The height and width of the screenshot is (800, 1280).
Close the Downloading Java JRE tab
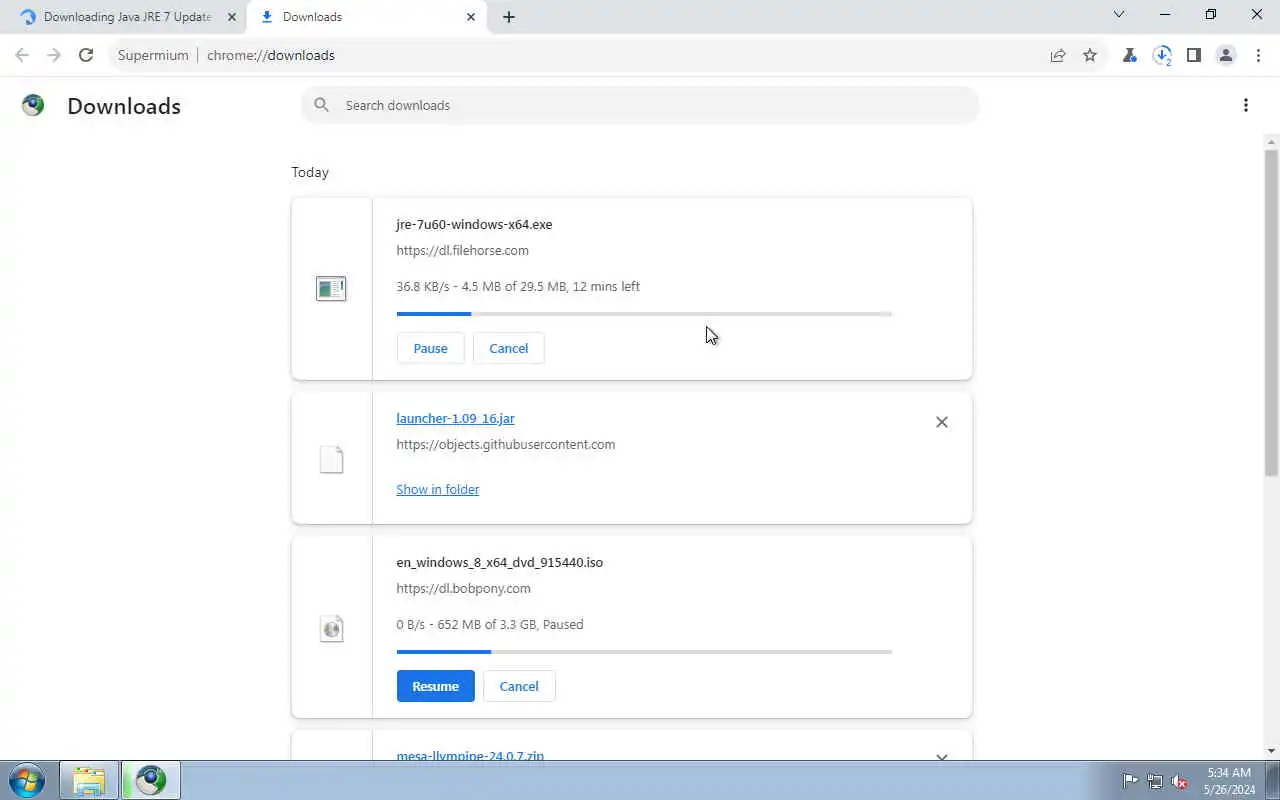[231, 17]
